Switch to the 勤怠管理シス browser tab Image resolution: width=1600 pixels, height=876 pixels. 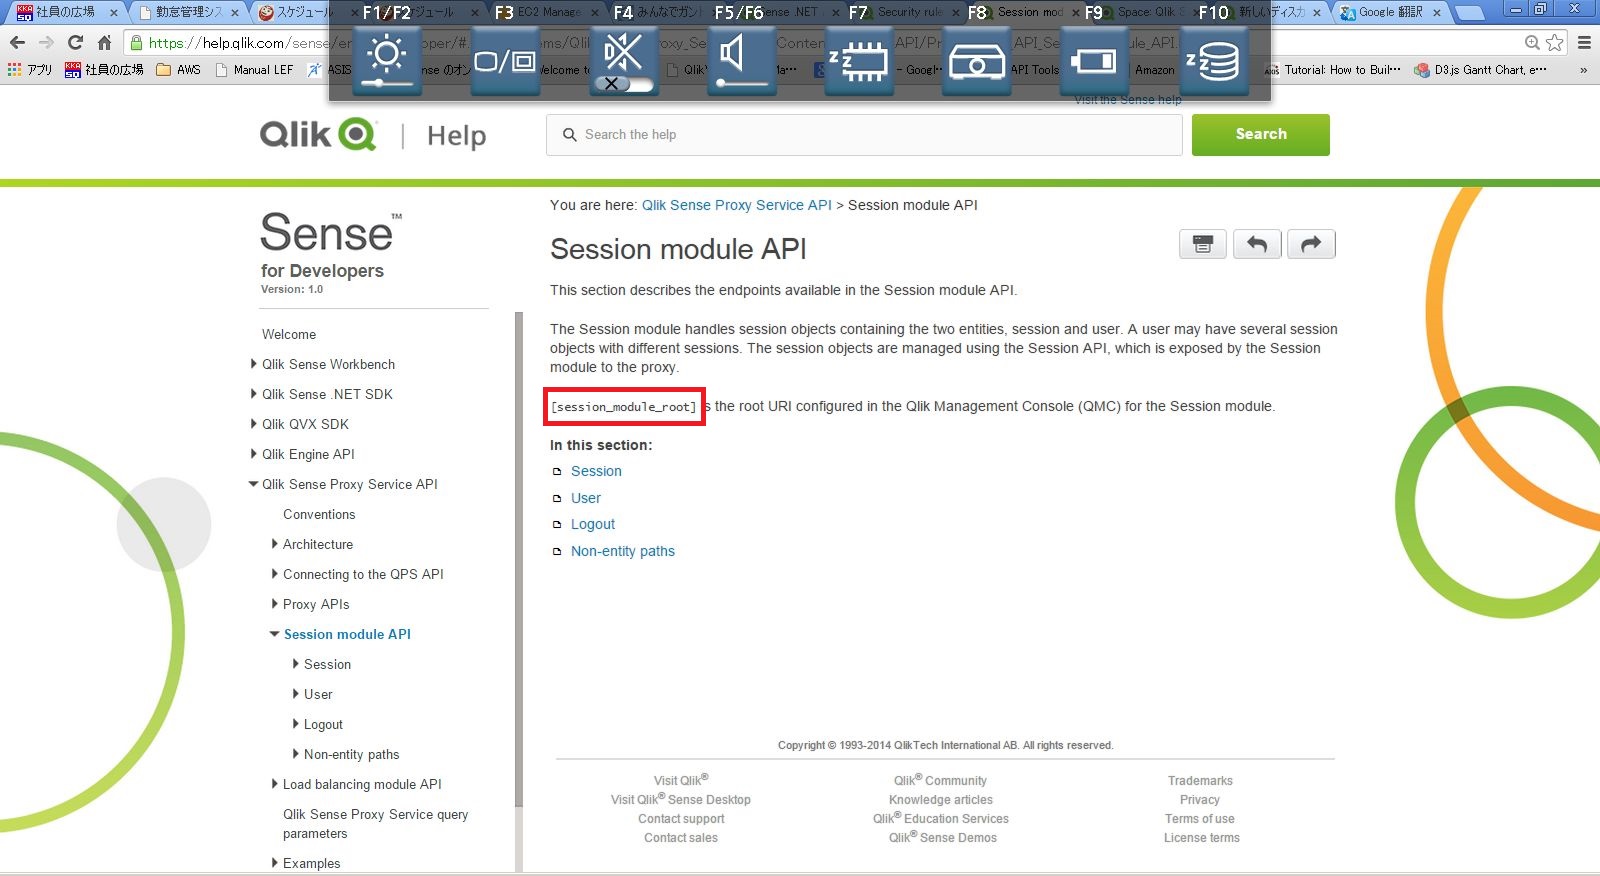tap(188, 12)
